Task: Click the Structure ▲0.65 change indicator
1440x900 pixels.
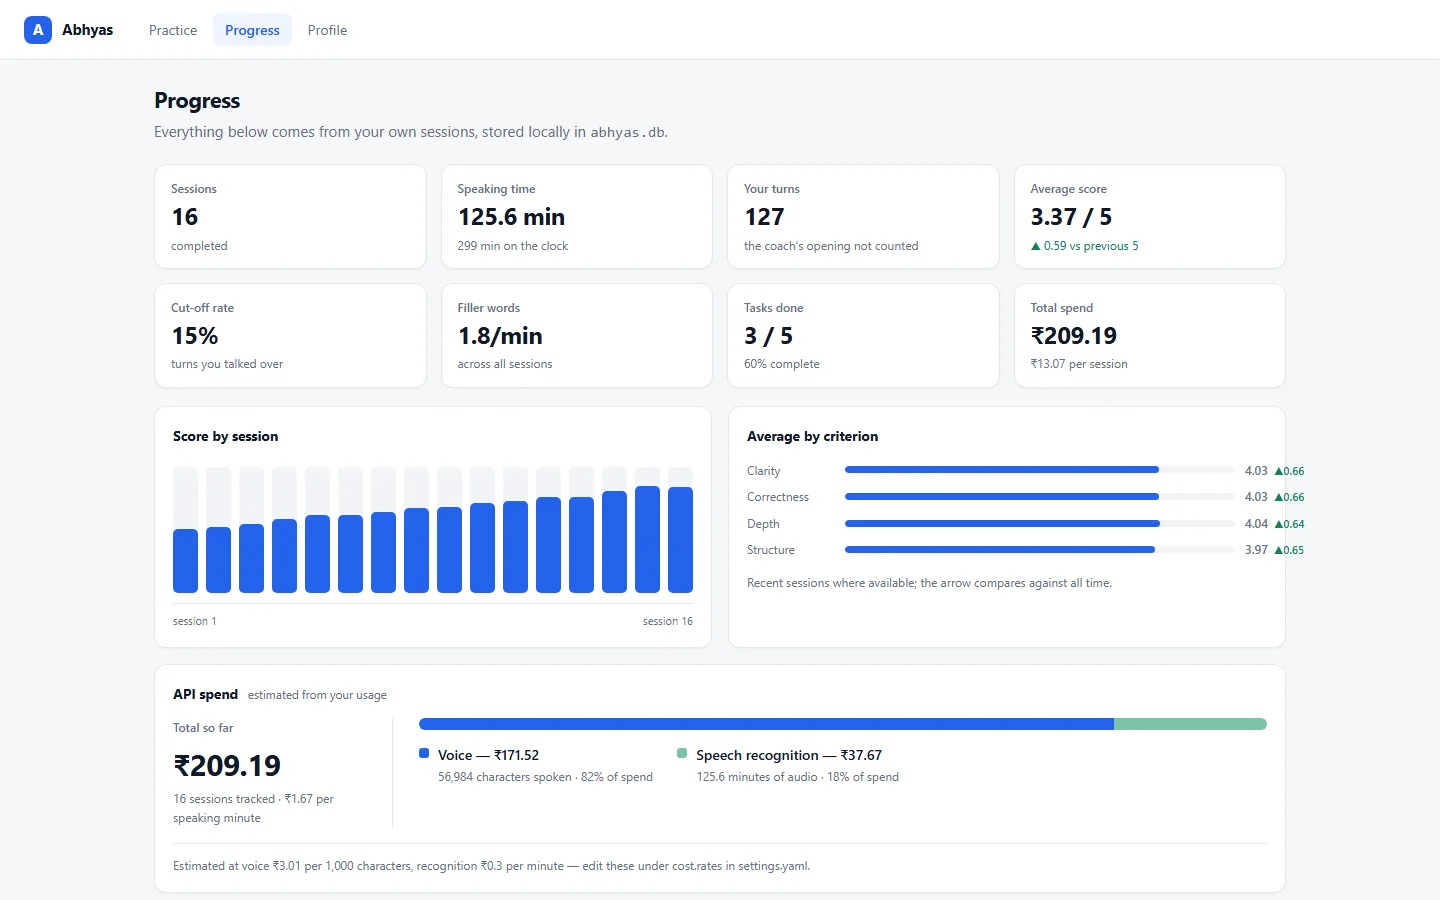Action: tap(1289, 550)
